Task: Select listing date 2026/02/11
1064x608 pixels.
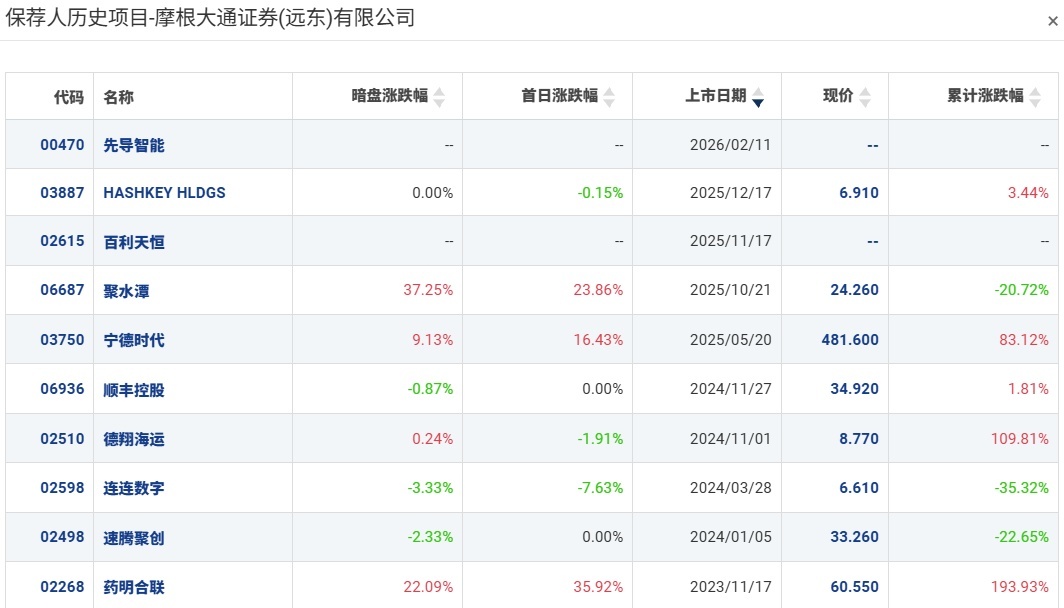Action: 731,145
